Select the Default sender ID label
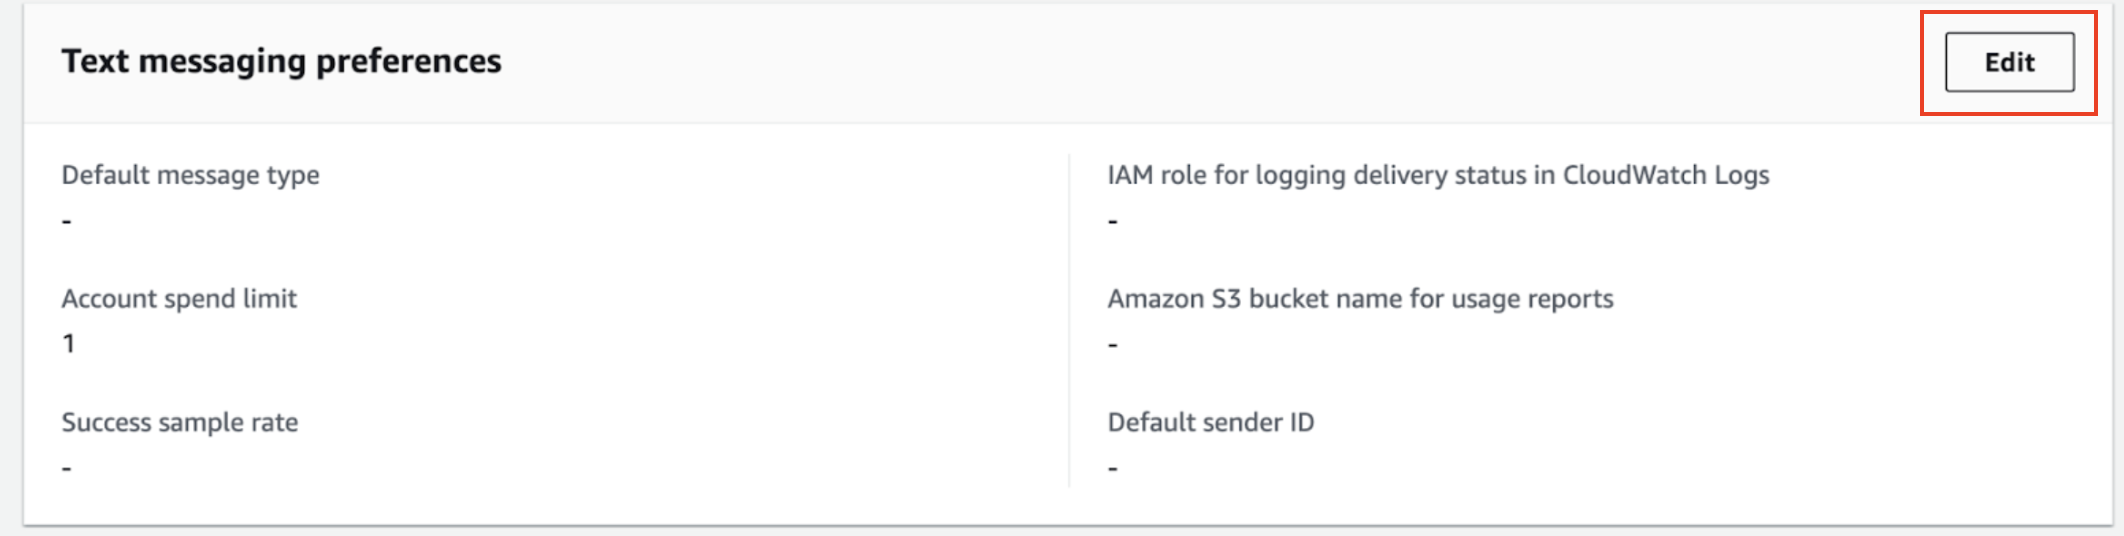The height and width of the screenshot is (536, 2124). pos(1210,423)
